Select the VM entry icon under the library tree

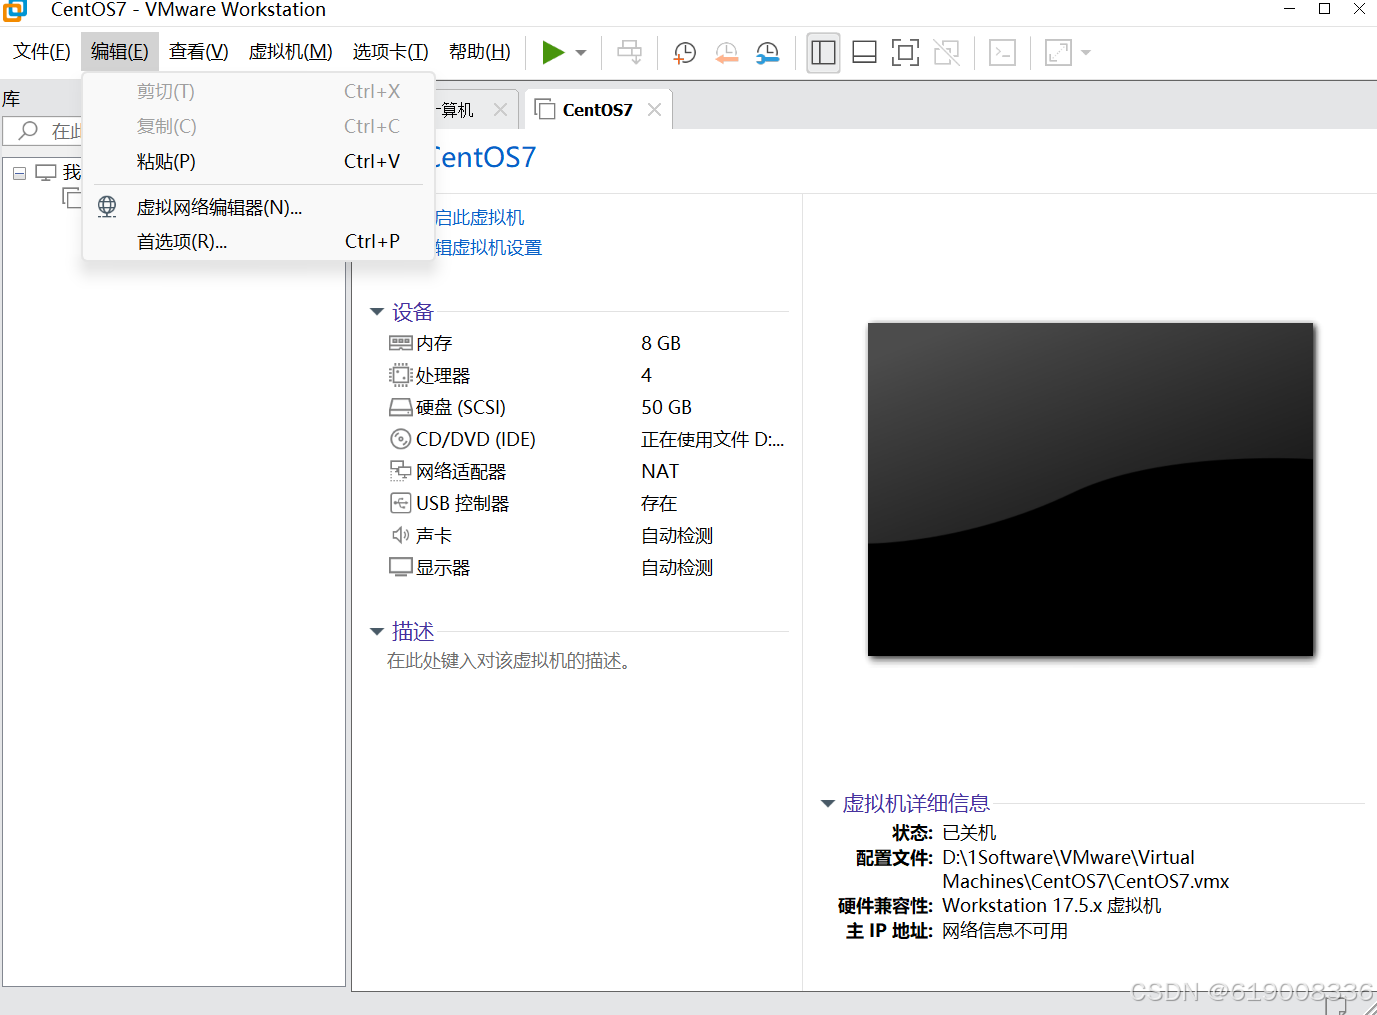click(x=72, y=197)
